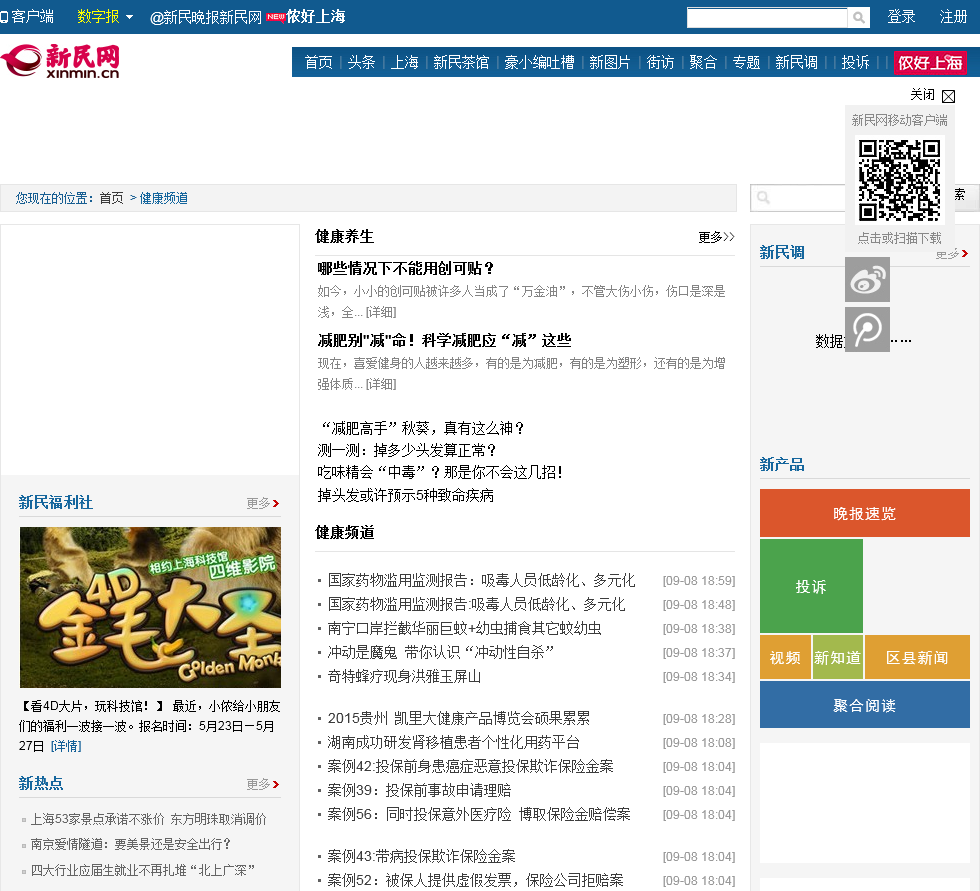Click the 登录 login link
The image size is (980, 891).
tap(901, 17)
